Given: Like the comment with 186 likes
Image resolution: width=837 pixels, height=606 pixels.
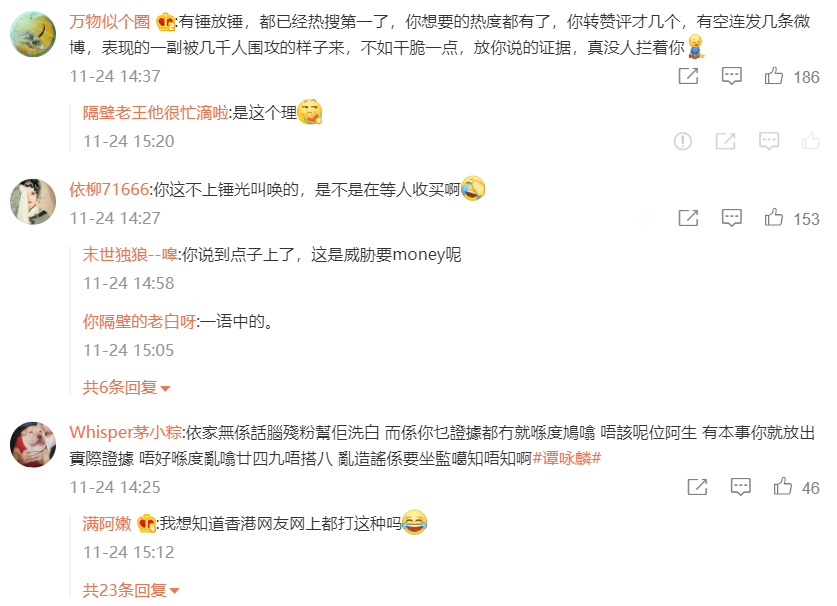Looking at the screenshot, I should 773,76.
